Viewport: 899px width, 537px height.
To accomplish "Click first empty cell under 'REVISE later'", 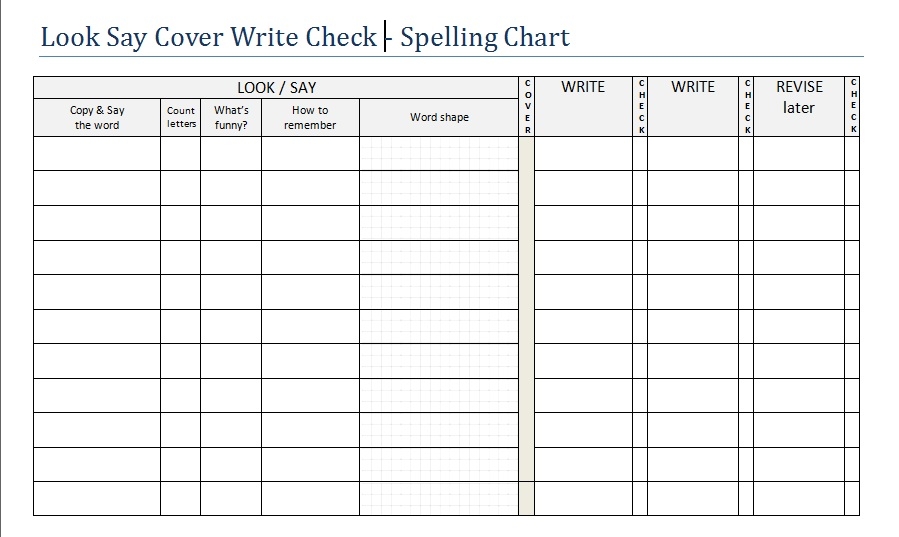I will 799,153.
